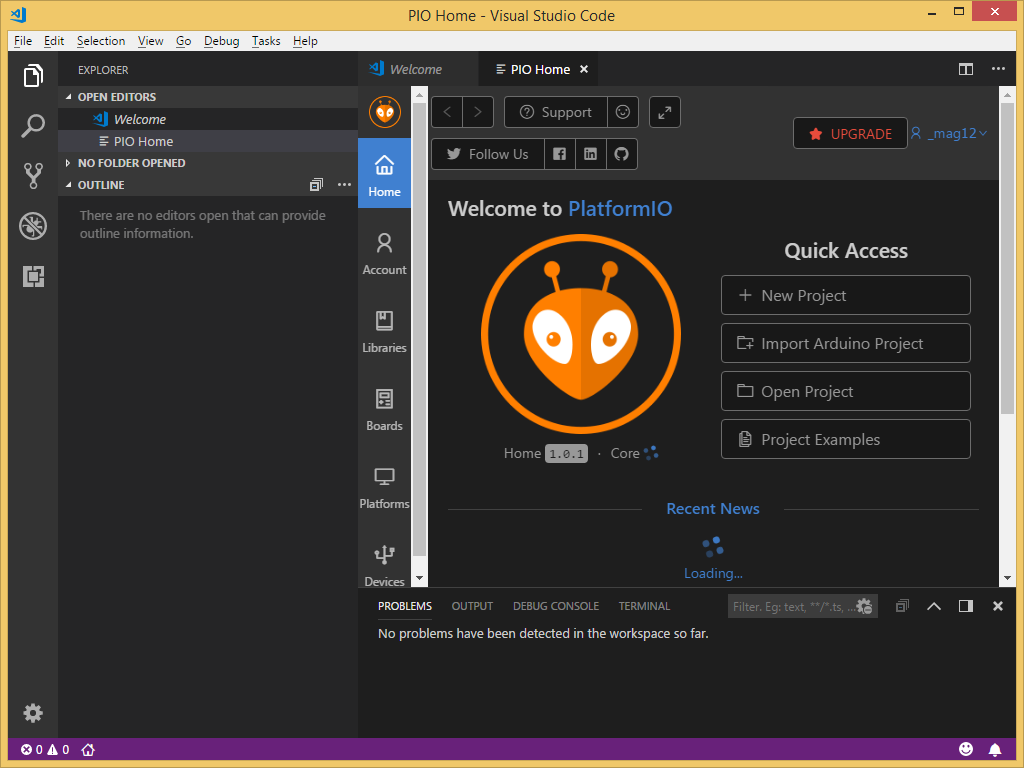Click the problems filter input field
This screenshot has height=768, width=1024.
pyautogui.click(x=795, y=605)
